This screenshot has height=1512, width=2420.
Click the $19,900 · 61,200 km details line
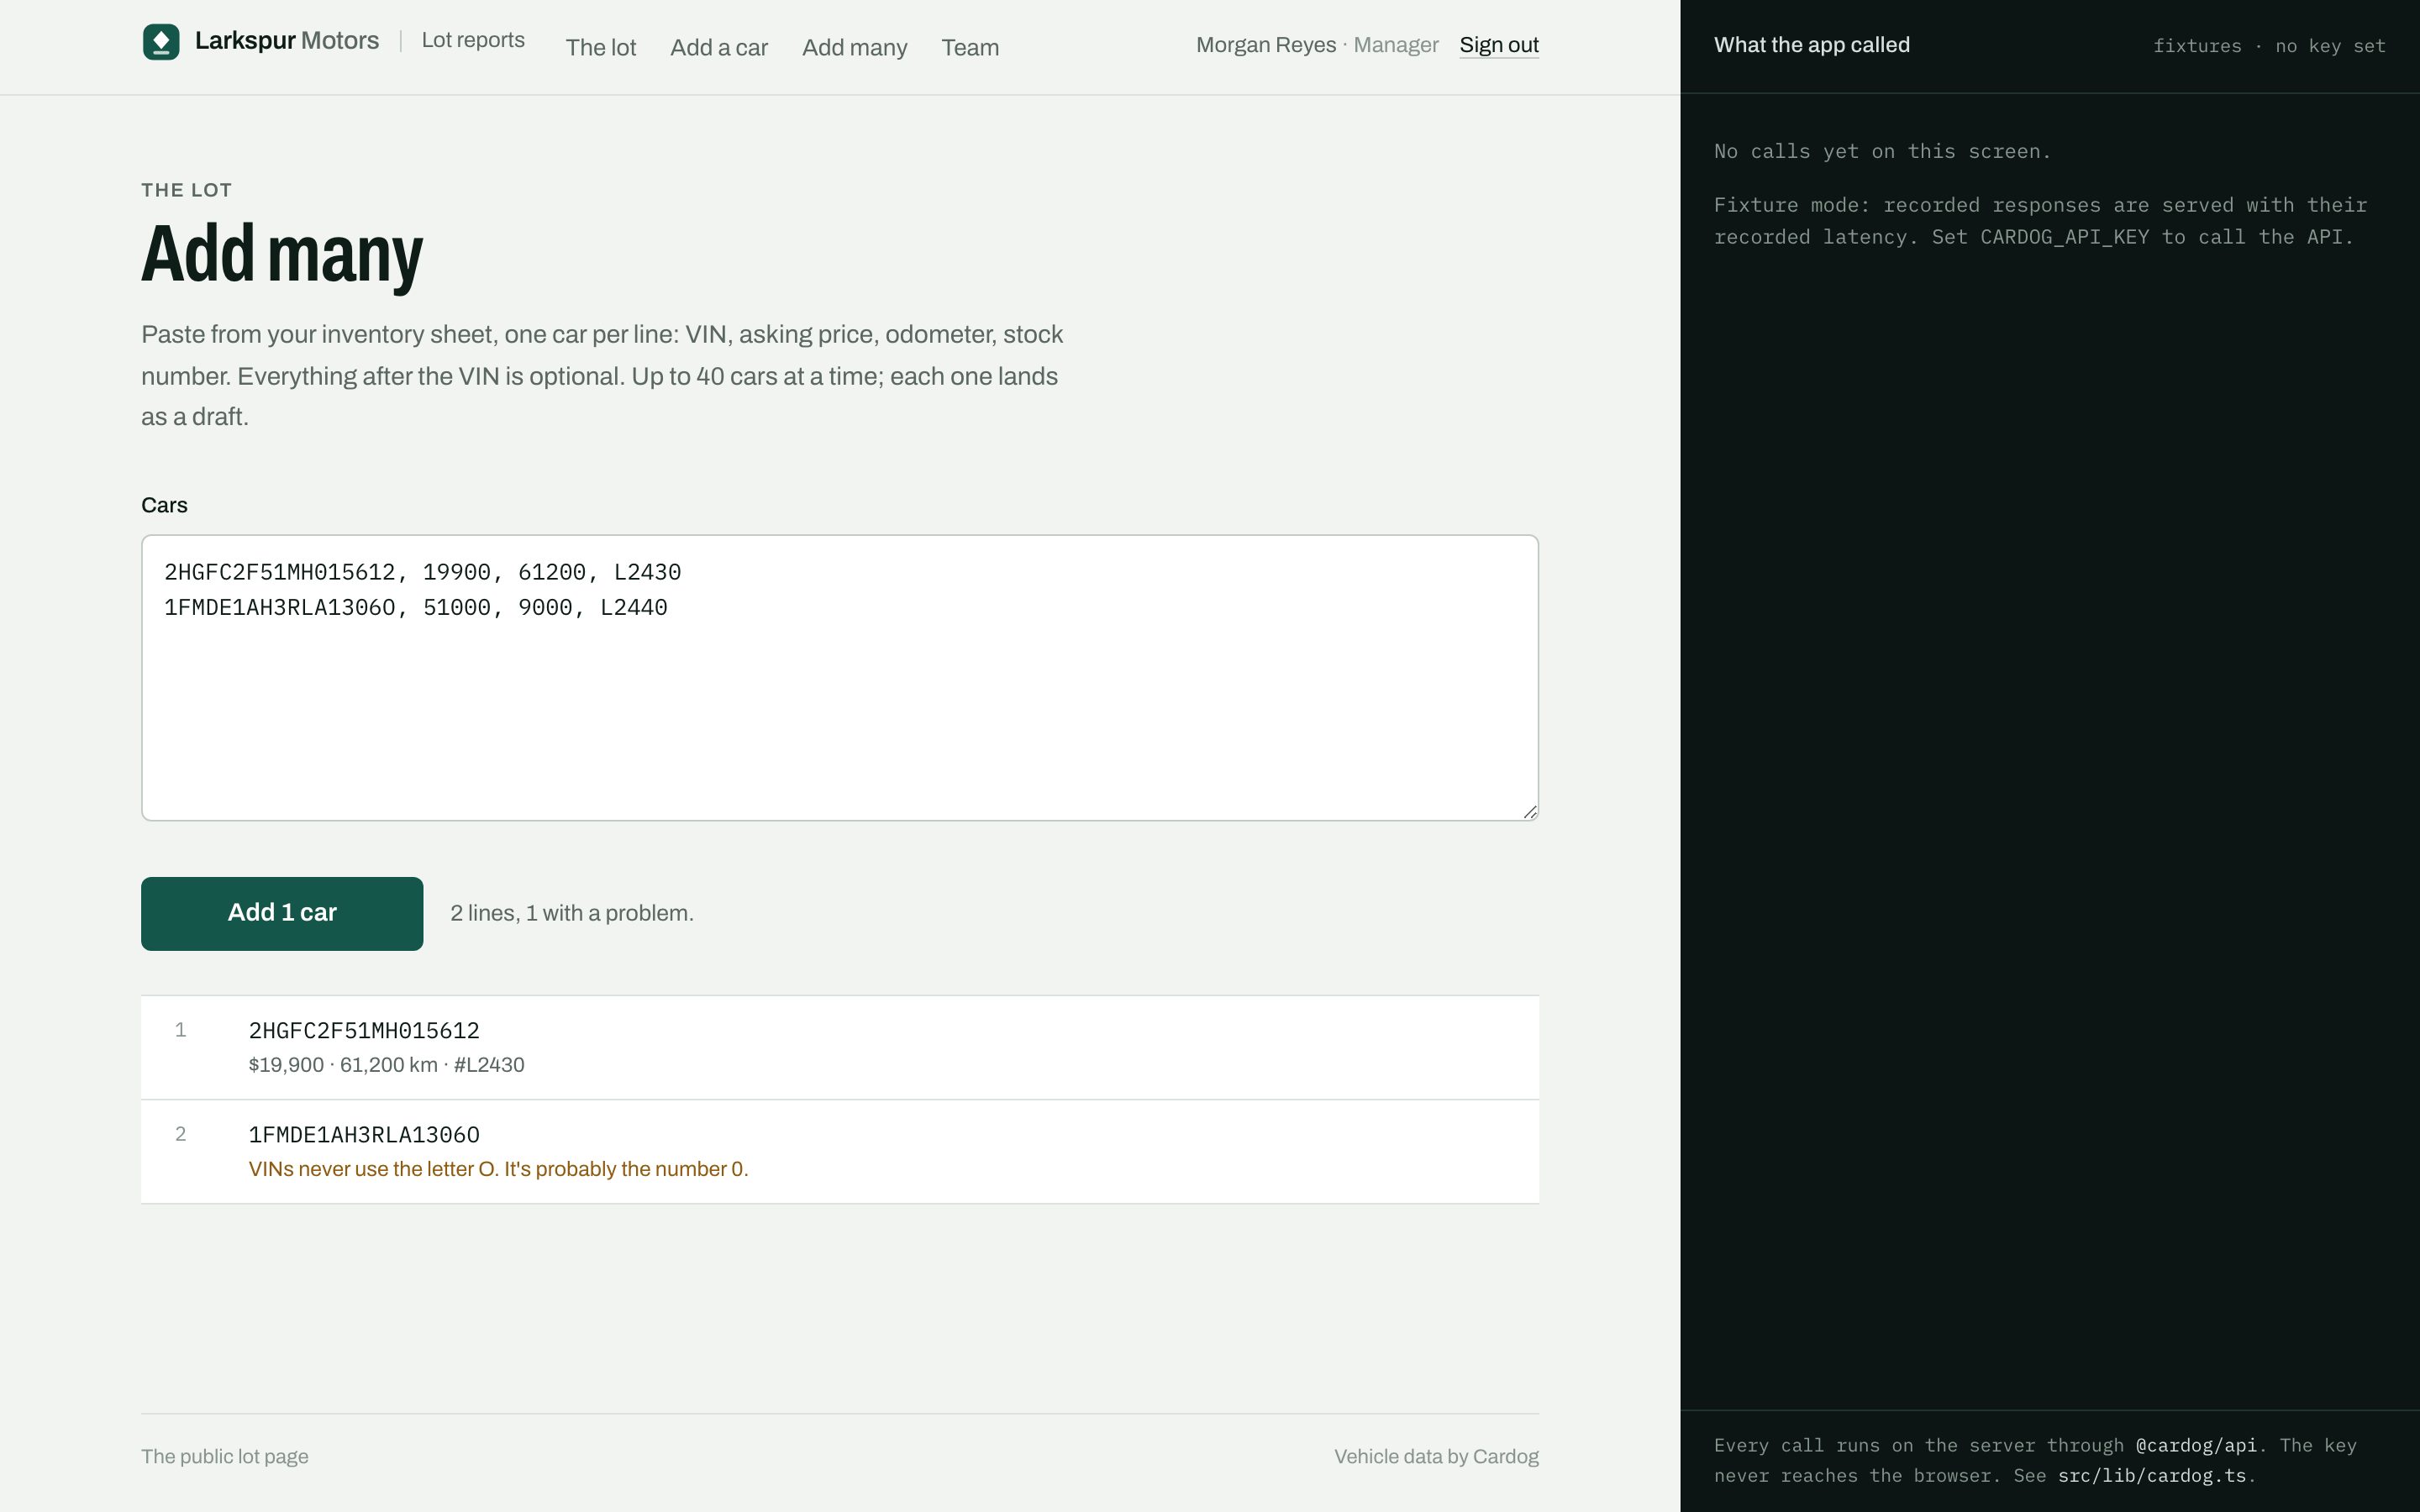[386, 1065]
